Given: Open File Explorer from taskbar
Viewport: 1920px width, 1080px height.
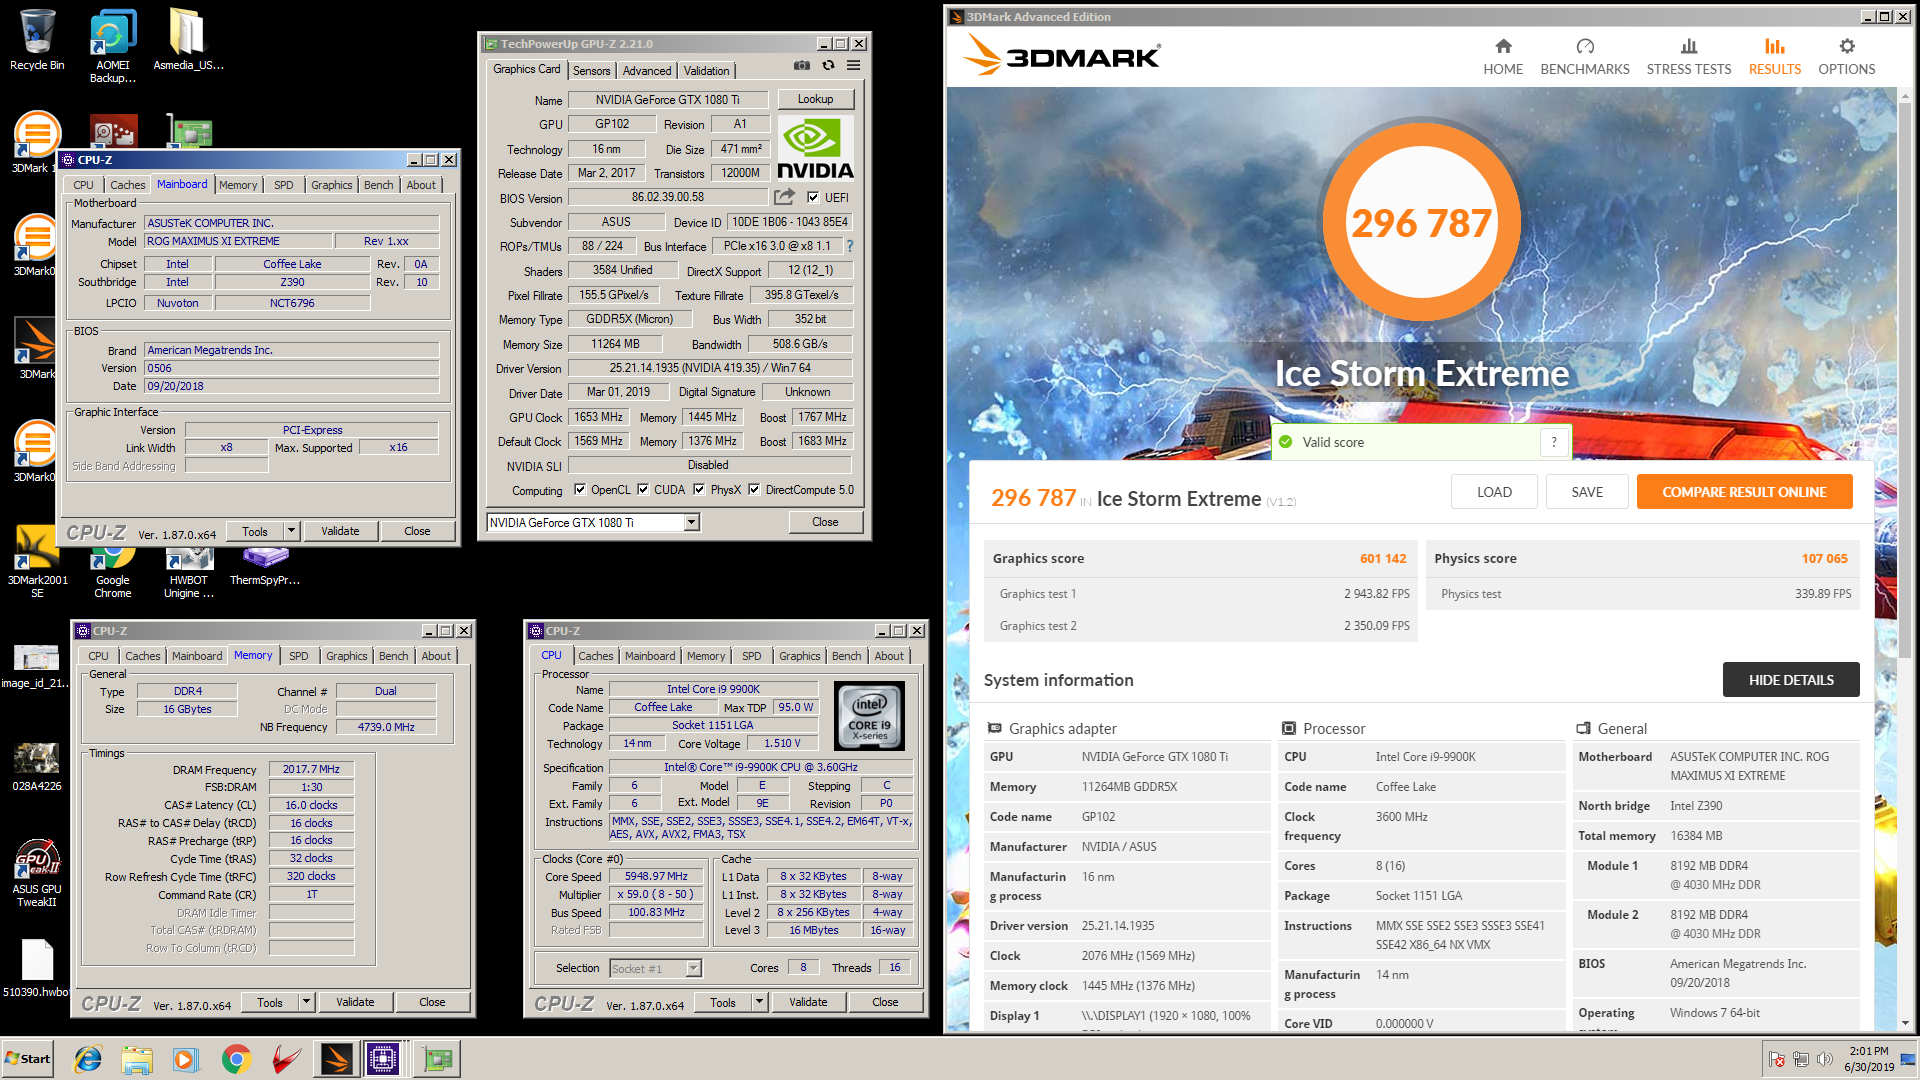Looking at the screenshot, I should point(137,1059).
